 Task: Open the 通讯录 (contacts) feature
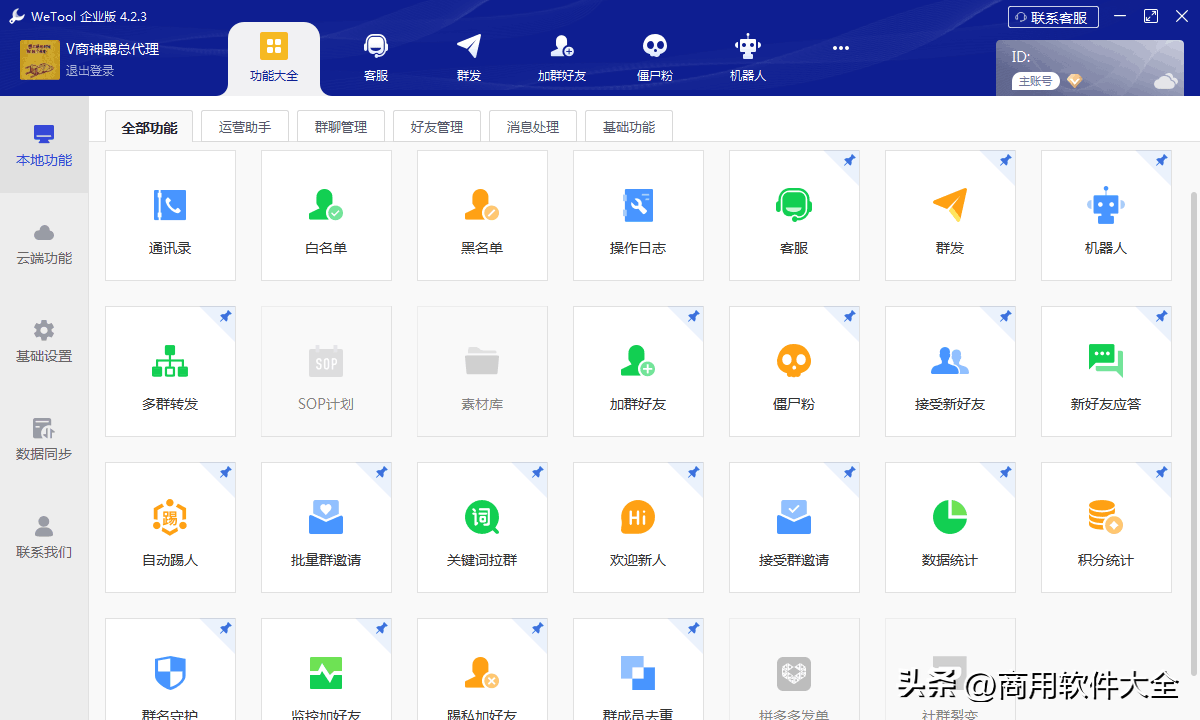(170, 215)
